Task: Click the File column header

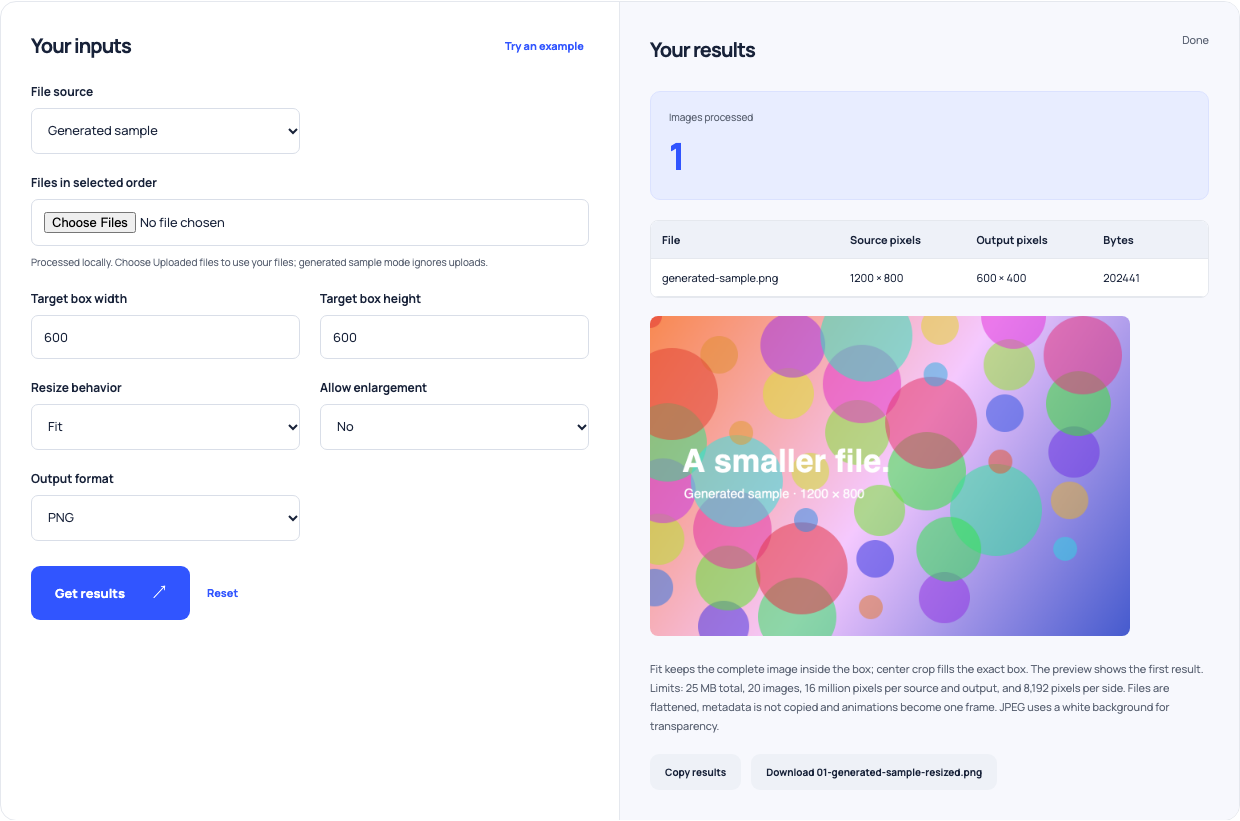Action: tap(671, 240)
